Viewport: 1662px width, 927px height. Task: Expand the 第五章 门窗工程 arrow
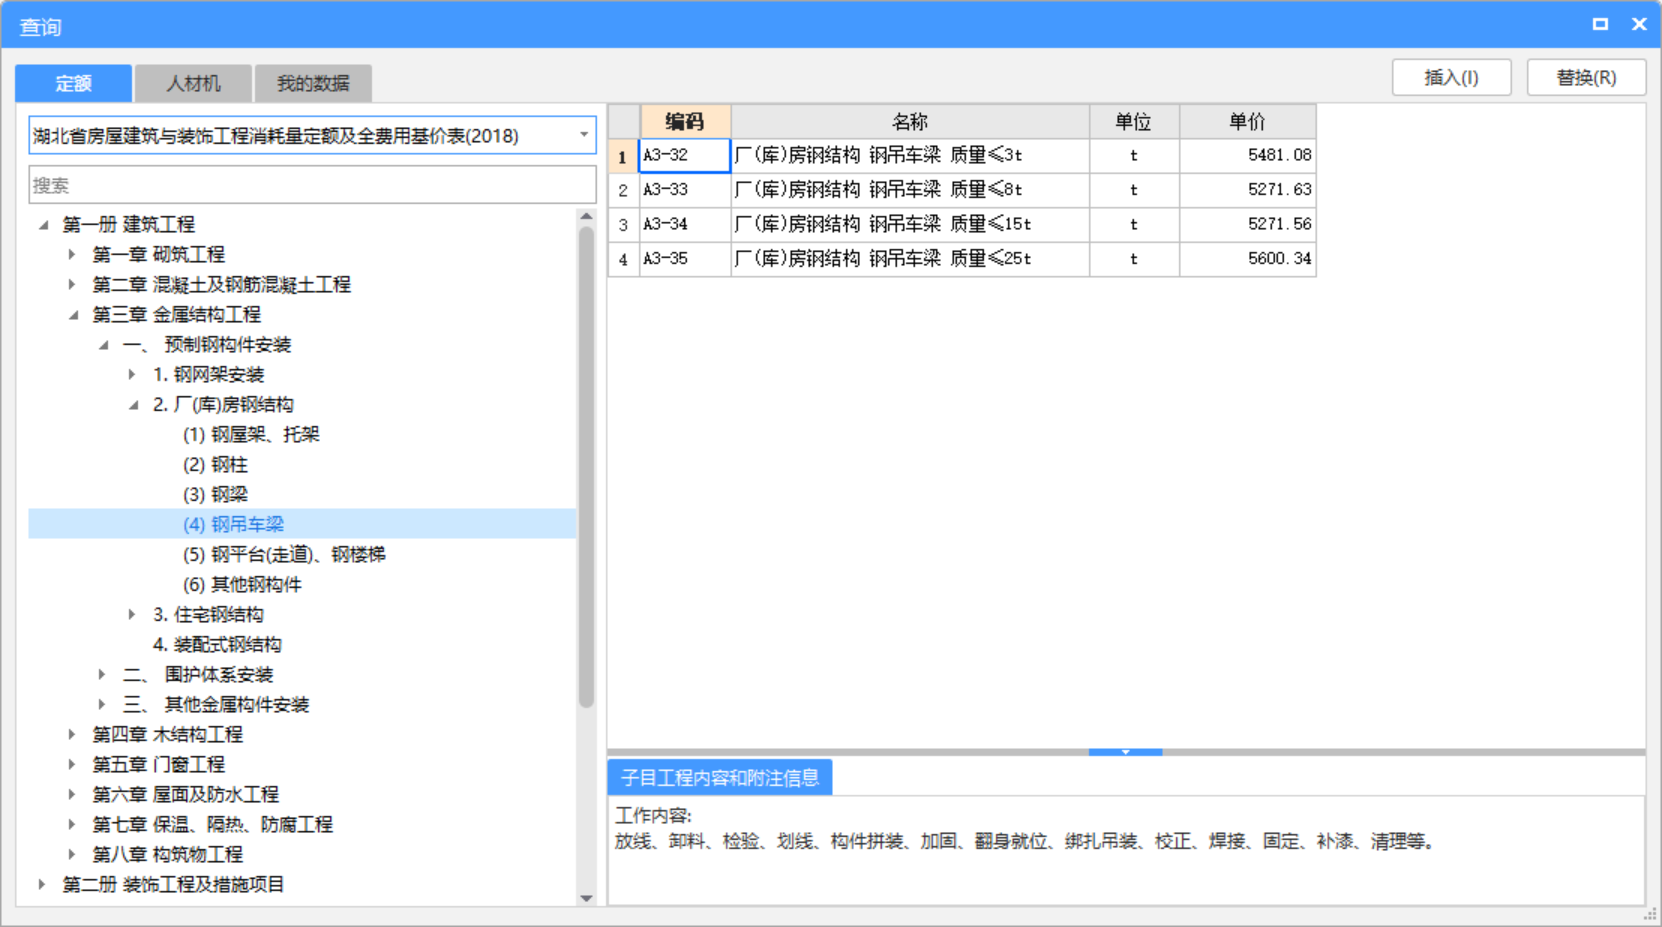click(x=72, y=765)
